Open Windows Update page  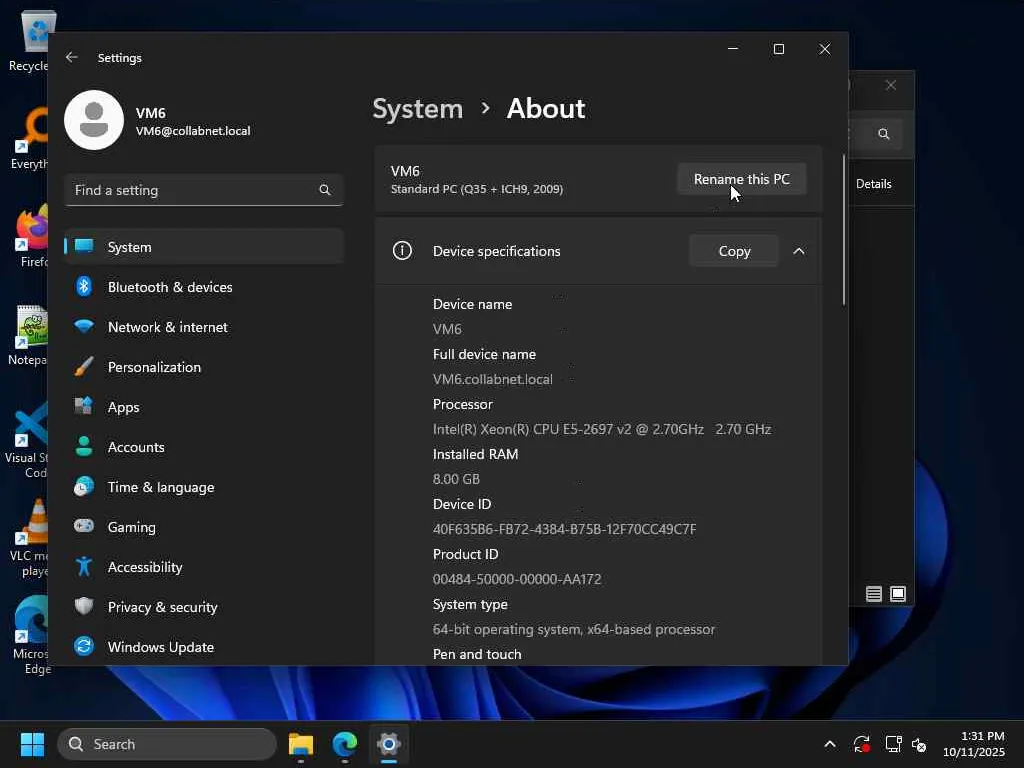tap(160, 647)
